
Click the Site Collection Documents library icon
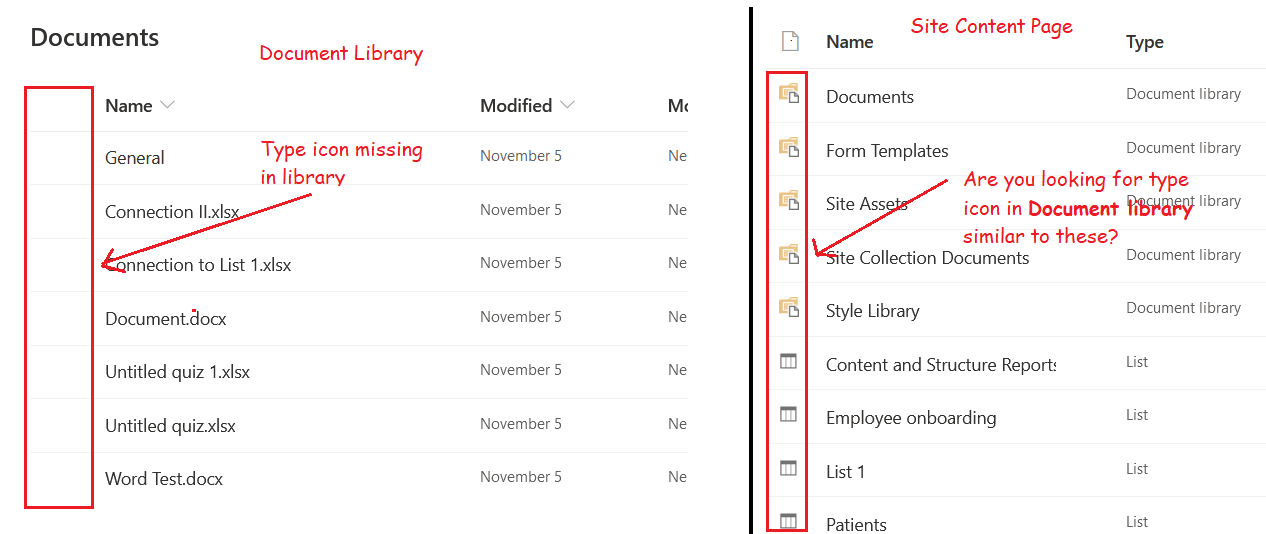(x=789, y=255)
